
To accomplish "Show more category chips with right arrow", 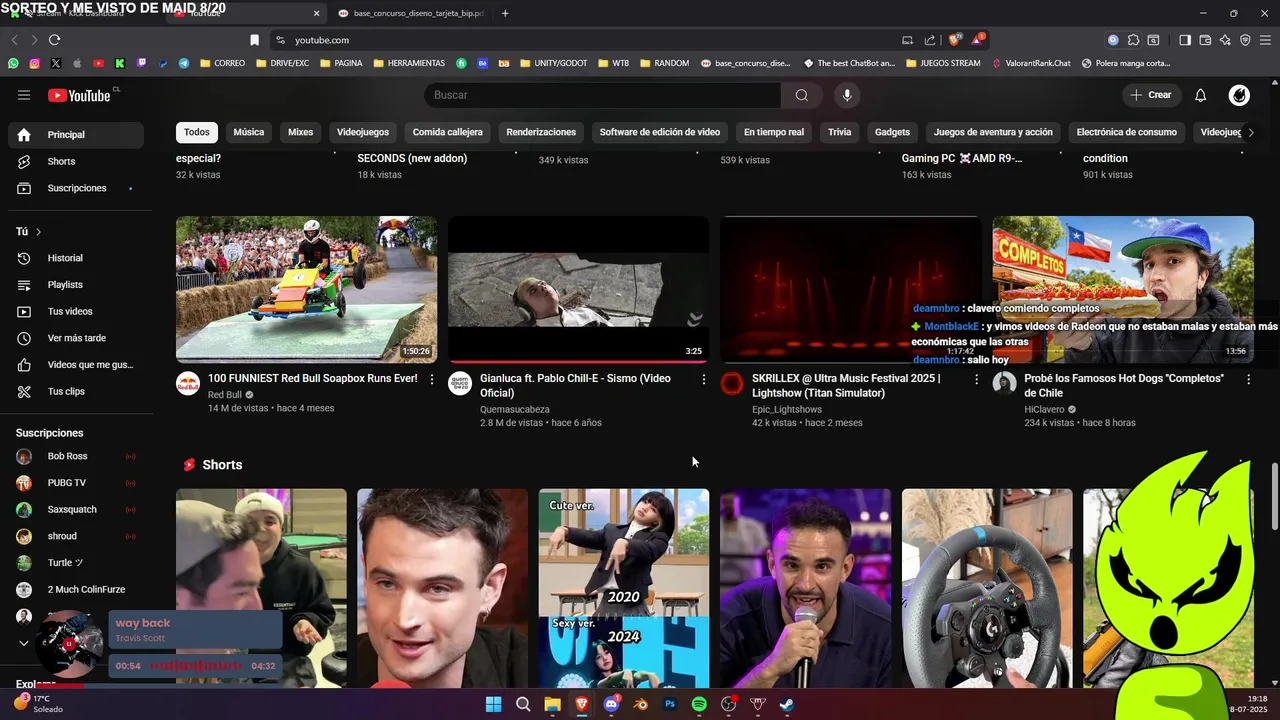I will coord(1250,132).
